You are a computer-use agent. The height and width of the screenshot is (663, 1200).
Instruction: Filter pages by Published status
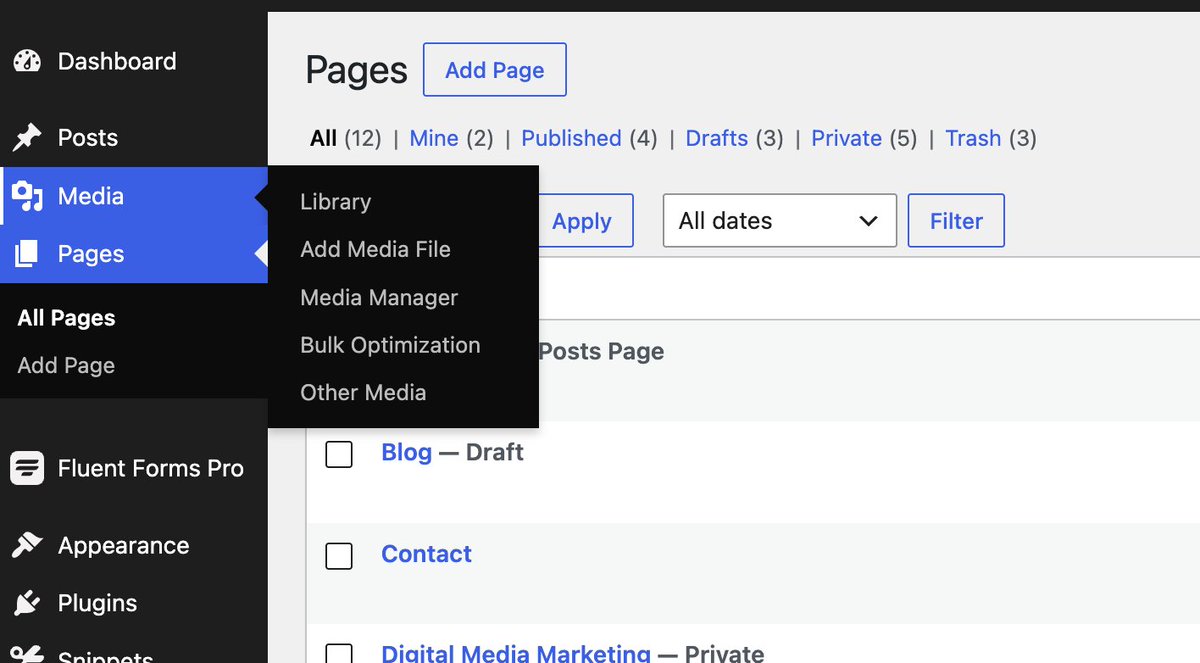pos(571,138)
